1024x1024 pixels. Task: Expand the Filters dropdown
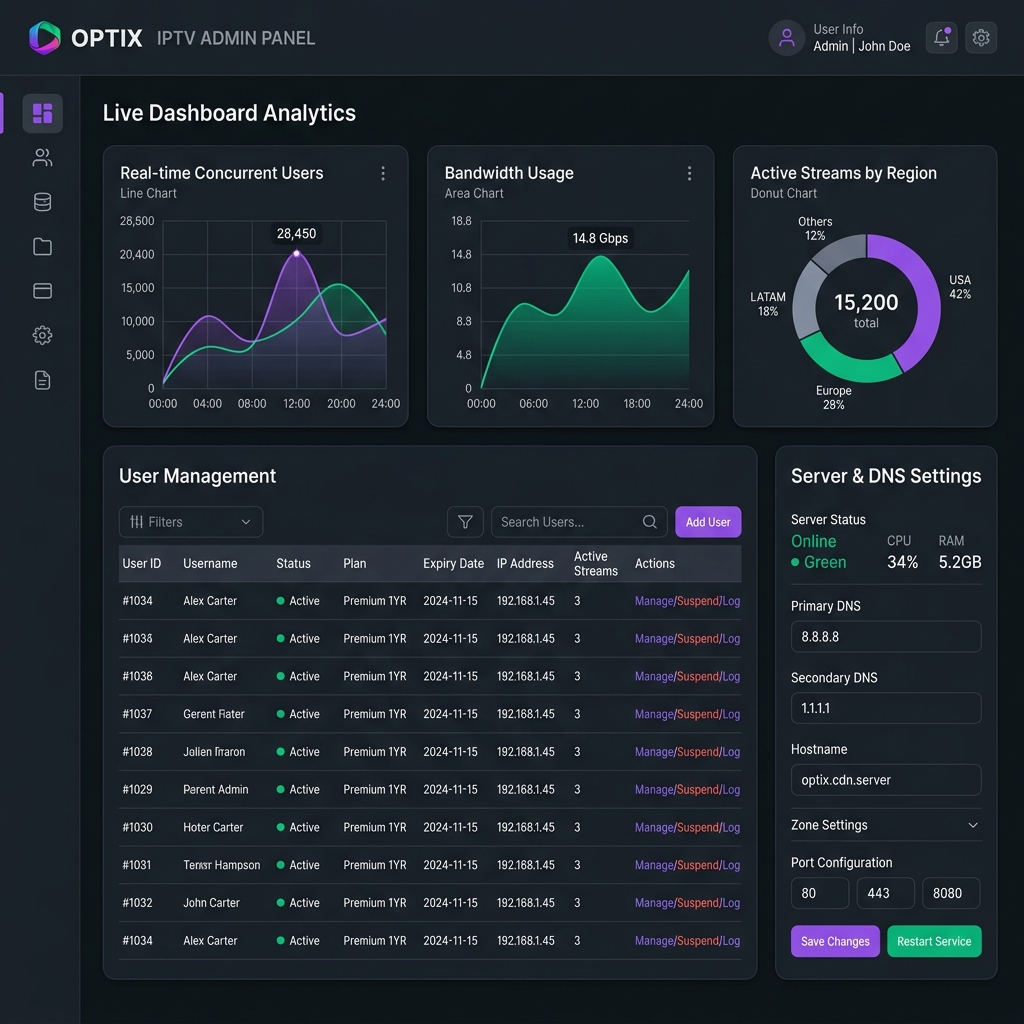191,522
